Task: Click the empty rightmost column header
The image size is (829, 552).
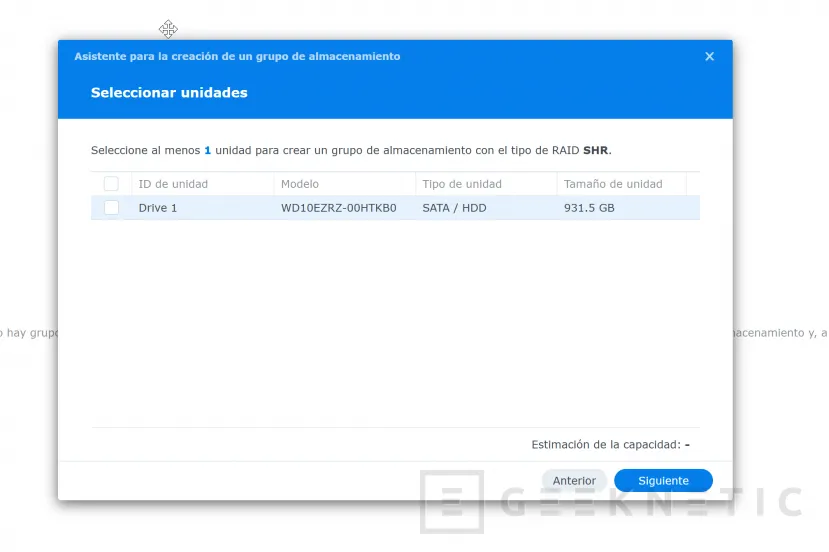Action: point(693,184)
